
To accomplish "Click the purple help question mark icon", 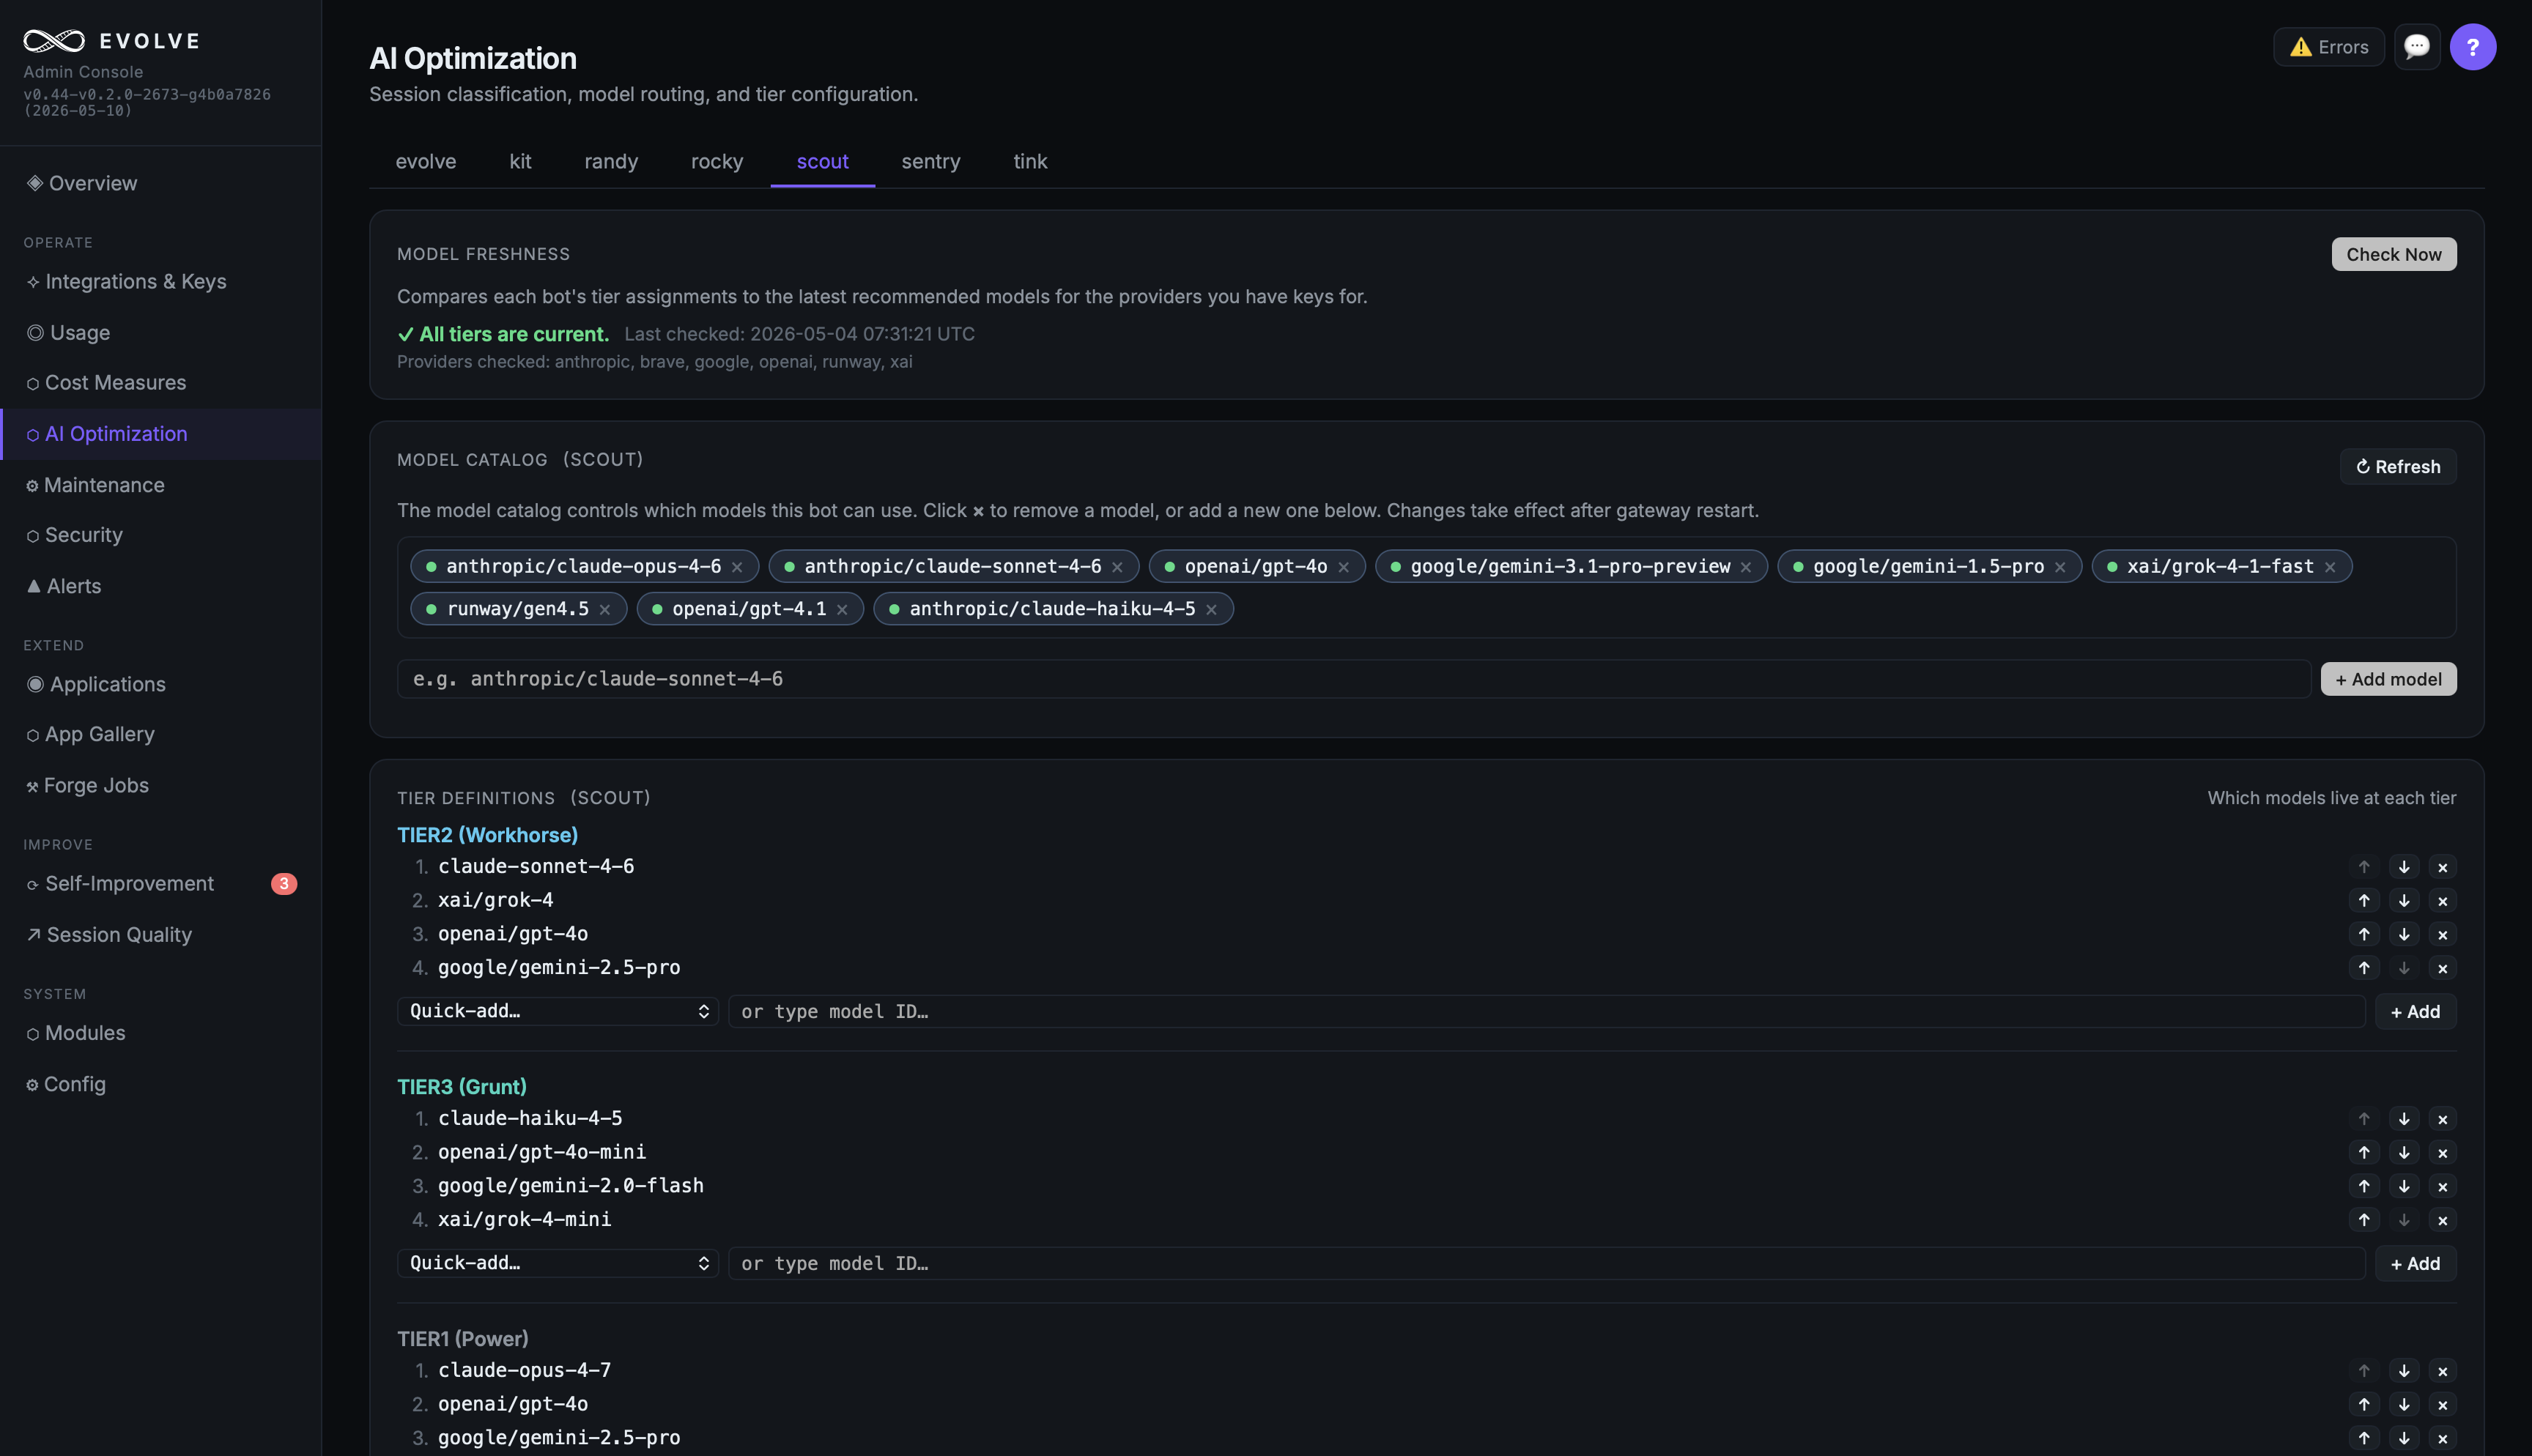I will coord(2472,47).
